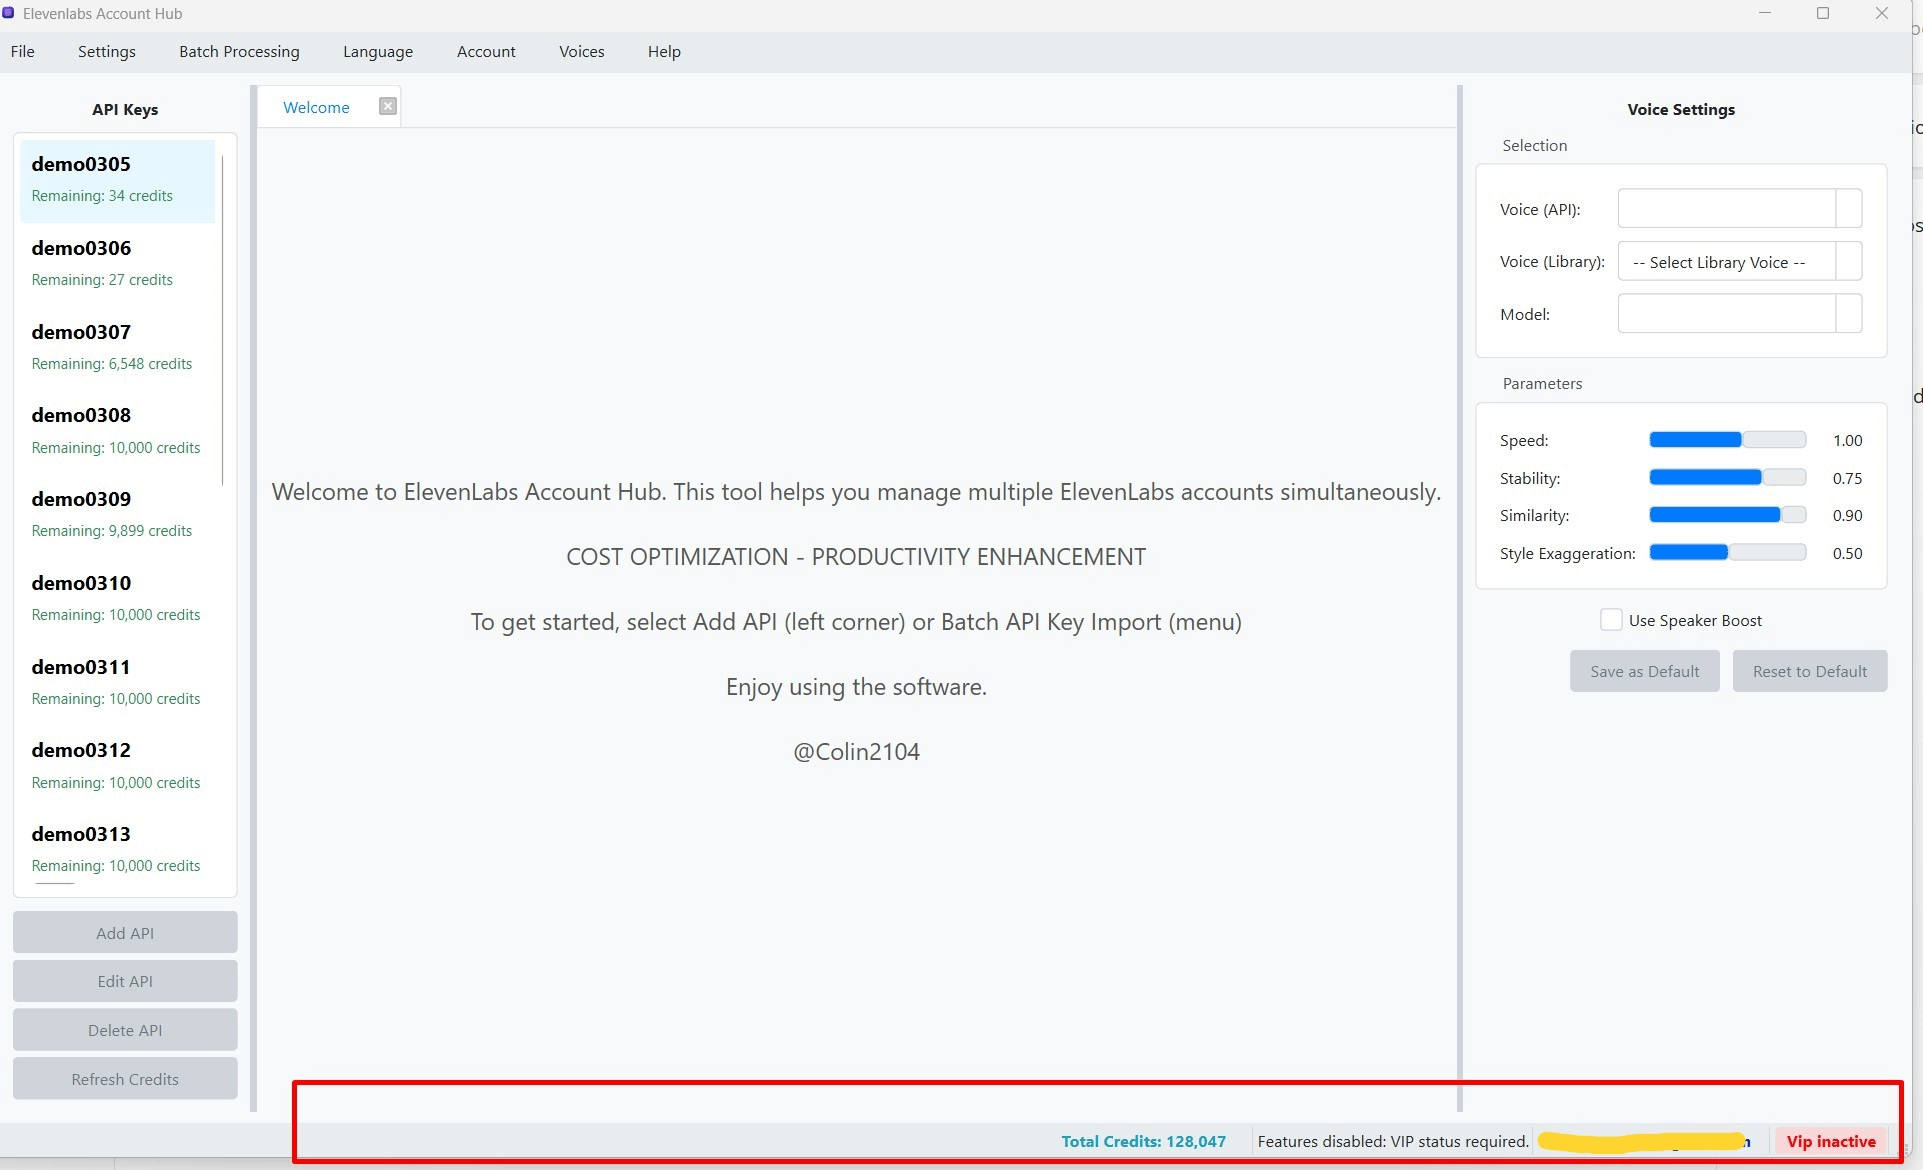The image size is (1923, 1170).
Task: Click the Voice Settings heading
Action: point(1681,109)
